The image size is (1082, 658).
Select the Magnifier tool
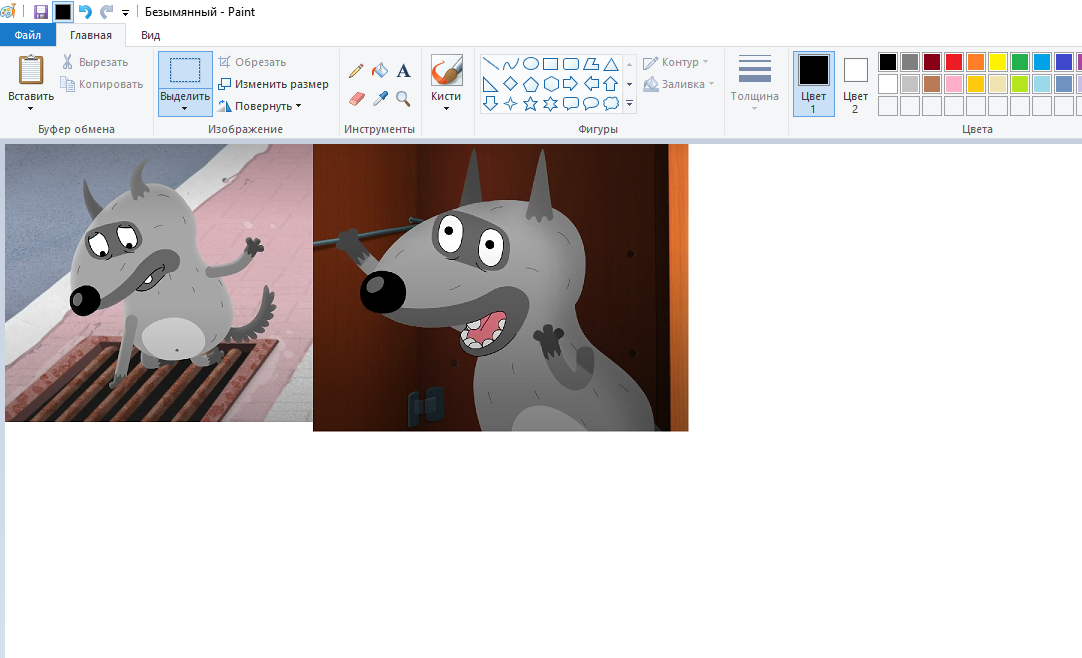[x=404, y=99]
